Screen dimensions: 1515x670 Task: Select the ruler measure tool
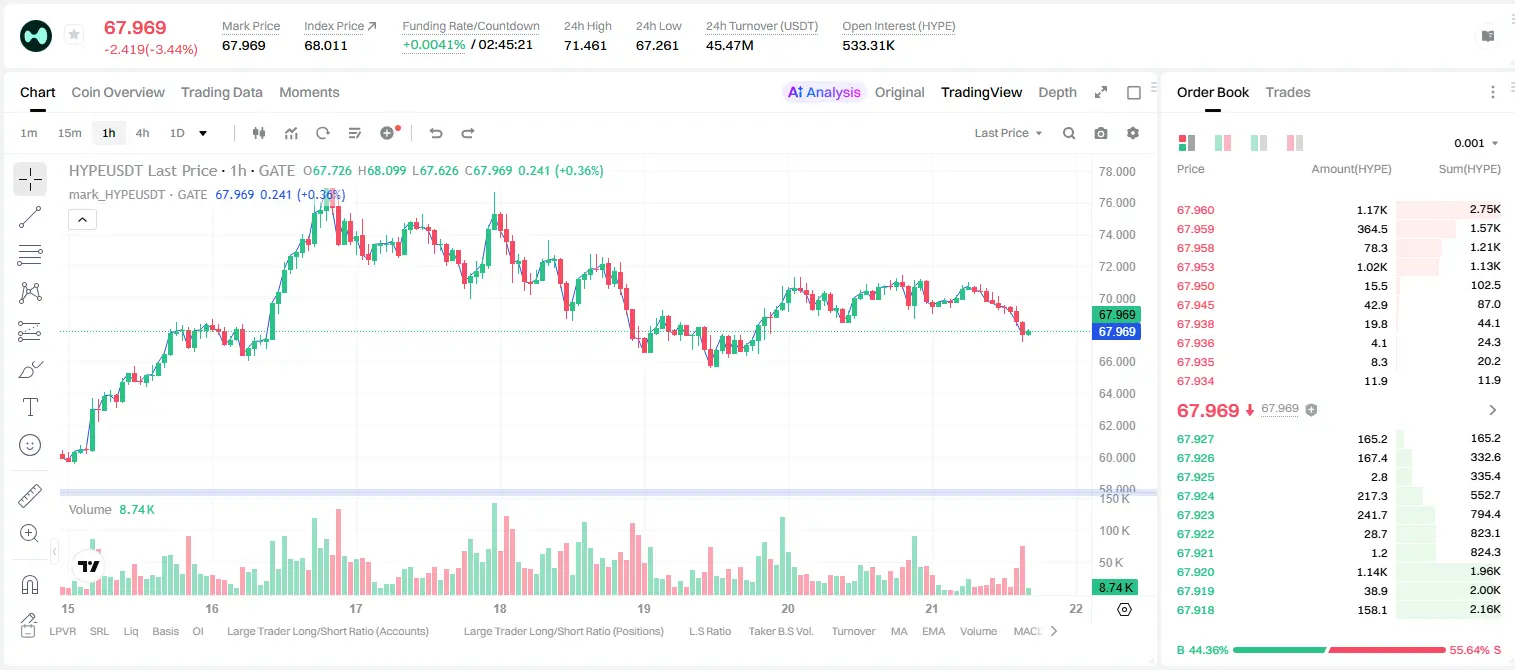[30, 495]
